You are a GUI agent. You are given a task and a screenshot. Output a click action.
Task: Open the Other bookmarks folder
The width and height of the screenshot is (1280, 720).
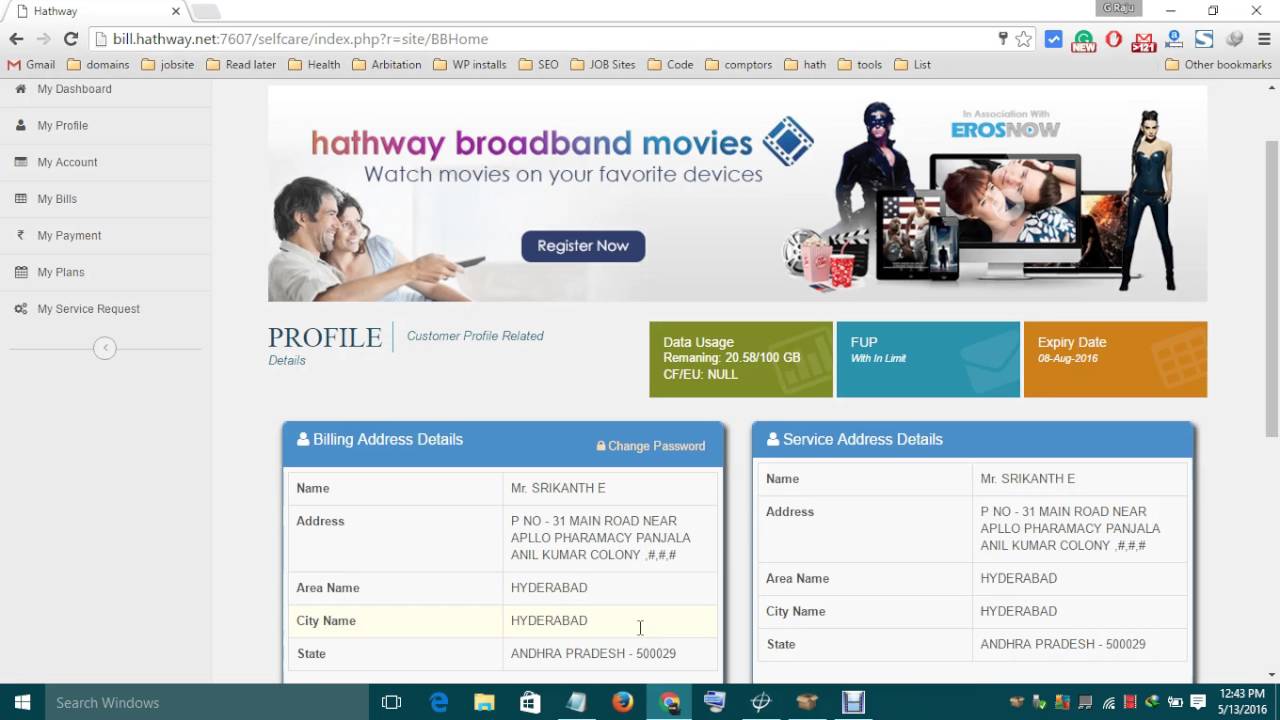1219,64
